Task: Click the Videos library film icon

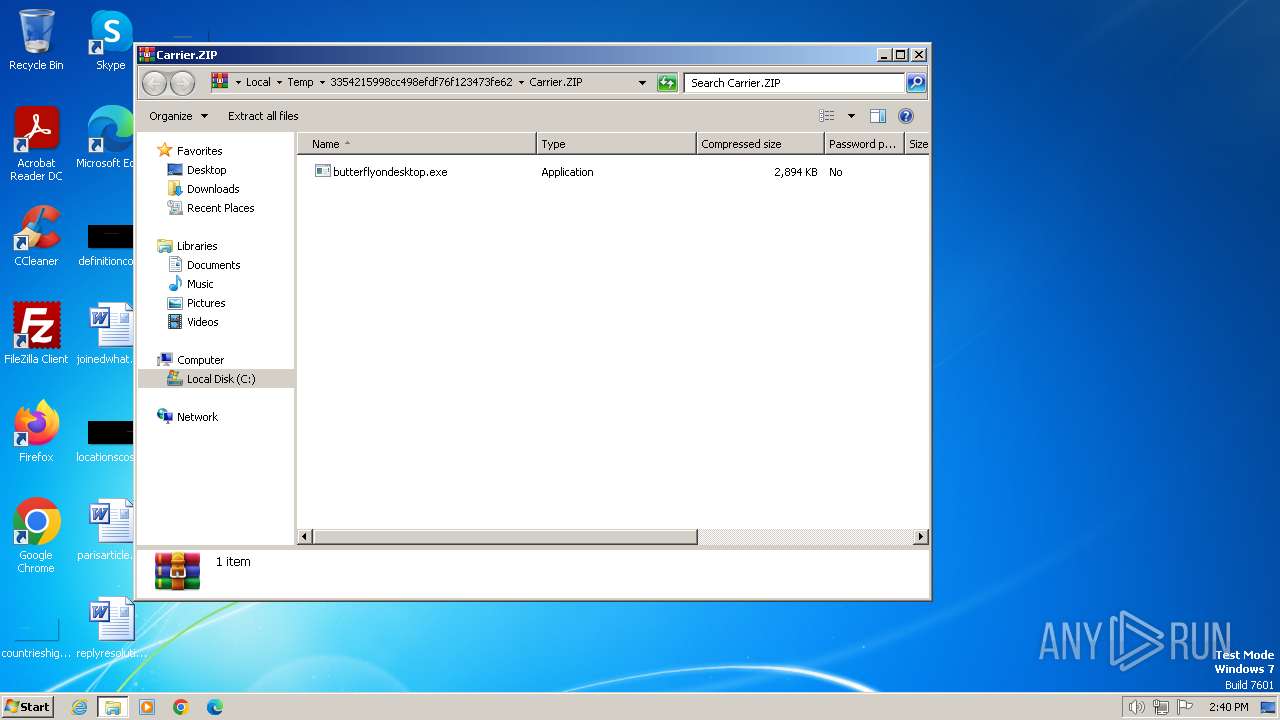Action: (176, 322)
